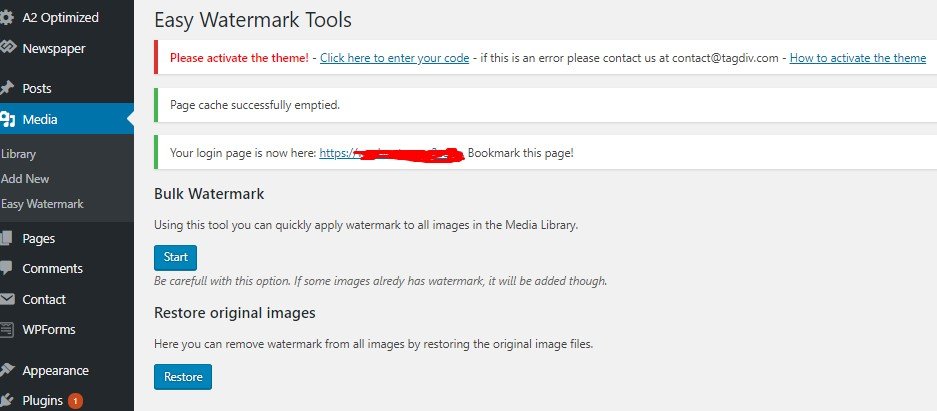The image size is (937, 411).
Task: Click the Posts pin icon
Action: tap(7, 89)
